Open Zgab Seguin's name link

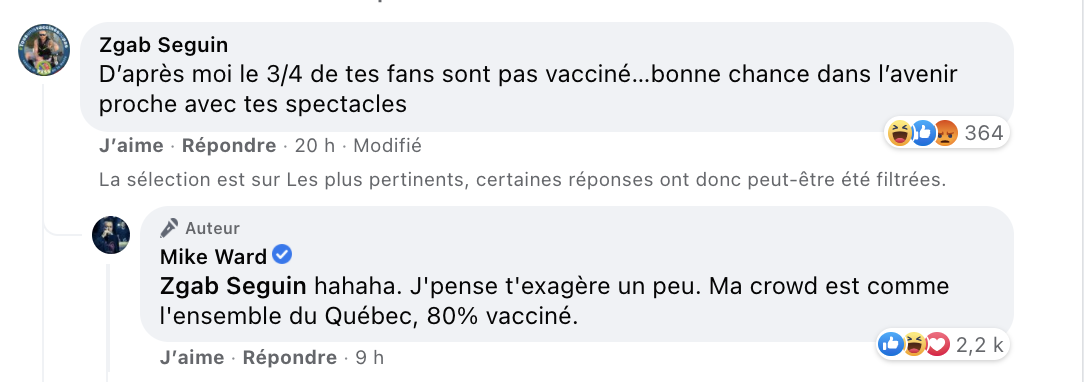(x=163, y=46)
